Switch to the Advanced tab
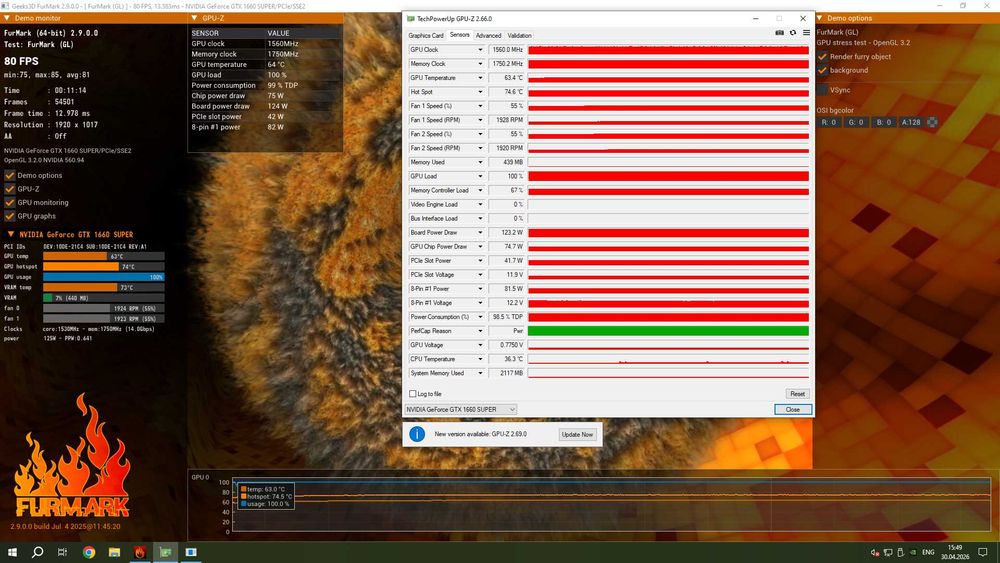This screenshot has width=1000, height=563. (489, 36)
